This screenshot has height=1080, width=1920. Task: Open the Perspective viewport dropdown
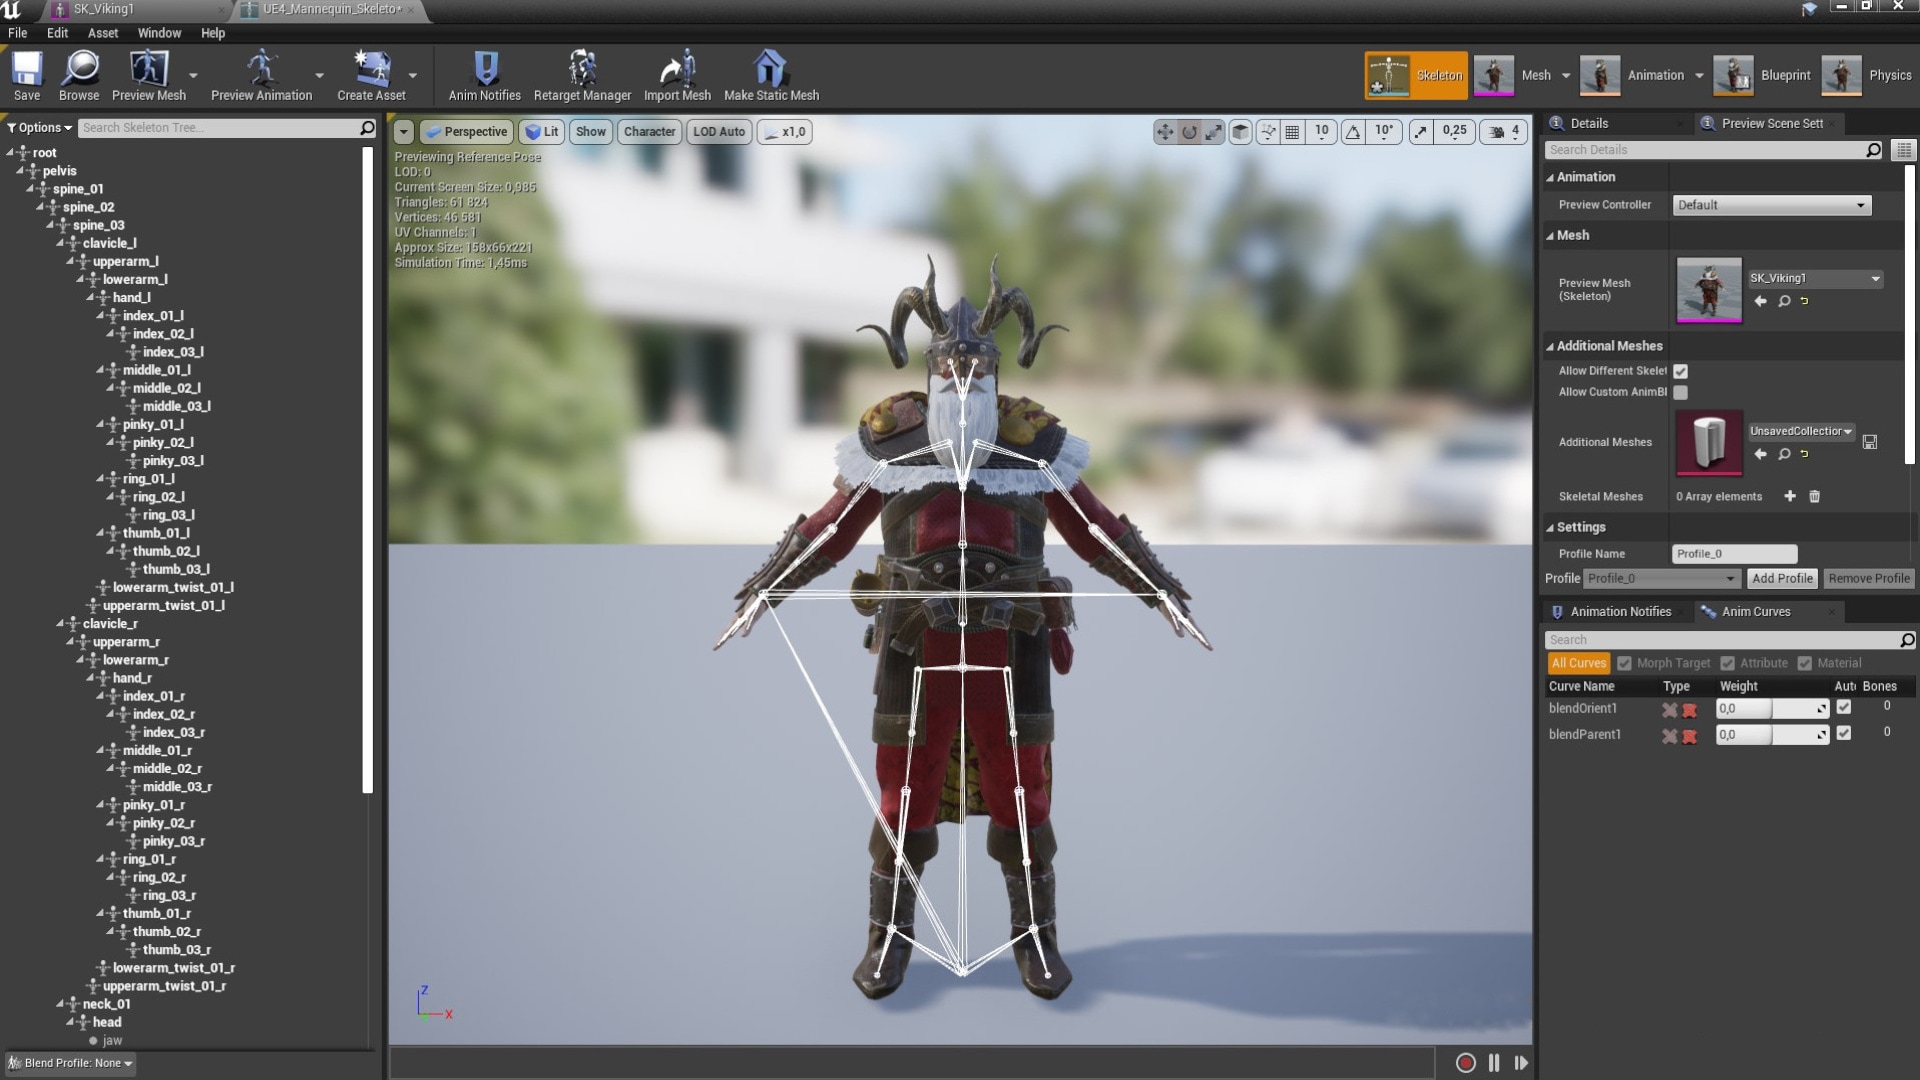pyautogui.click(x=466, y=131)
